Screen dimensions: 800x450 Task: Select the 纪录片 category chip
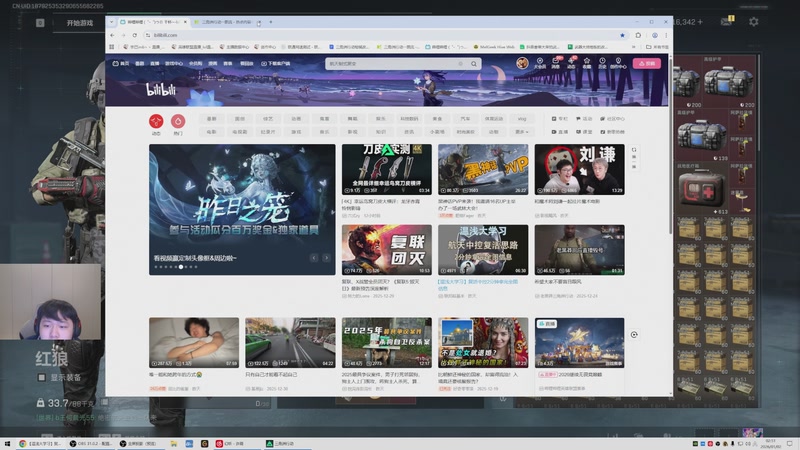tap(268, 132)
